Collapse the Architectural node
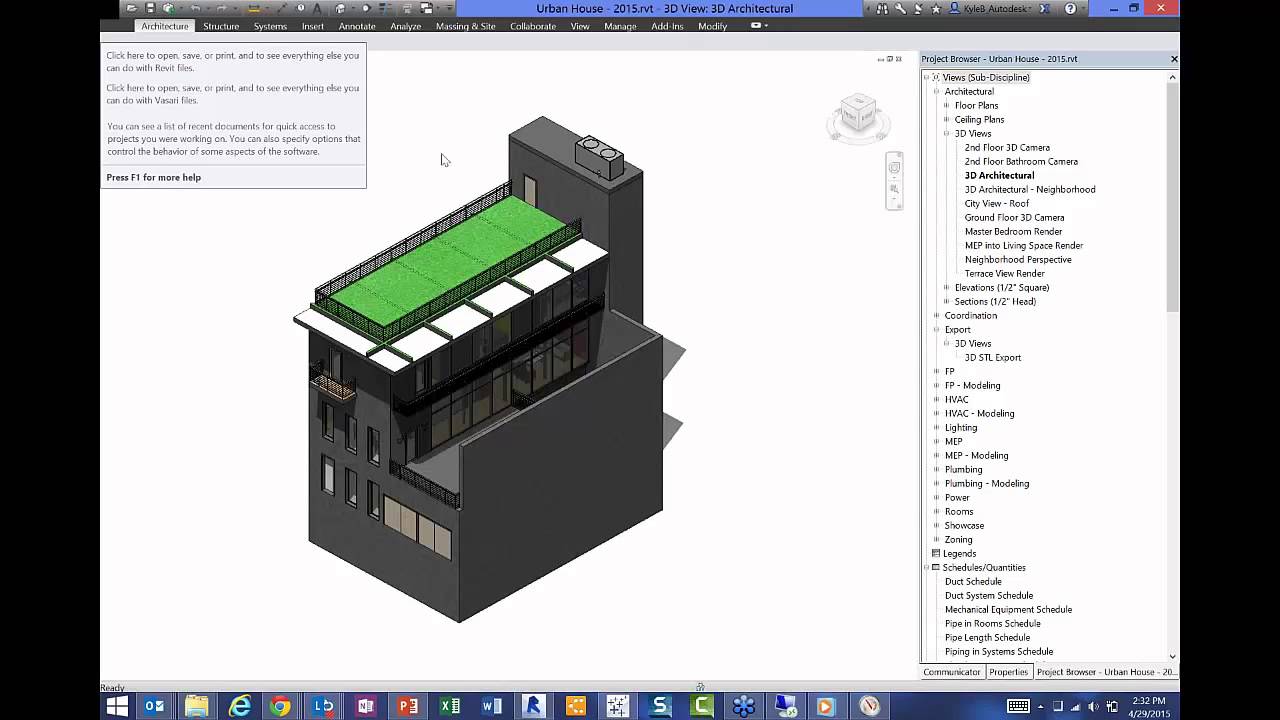 pyautogui.click(x=937, y=91)
